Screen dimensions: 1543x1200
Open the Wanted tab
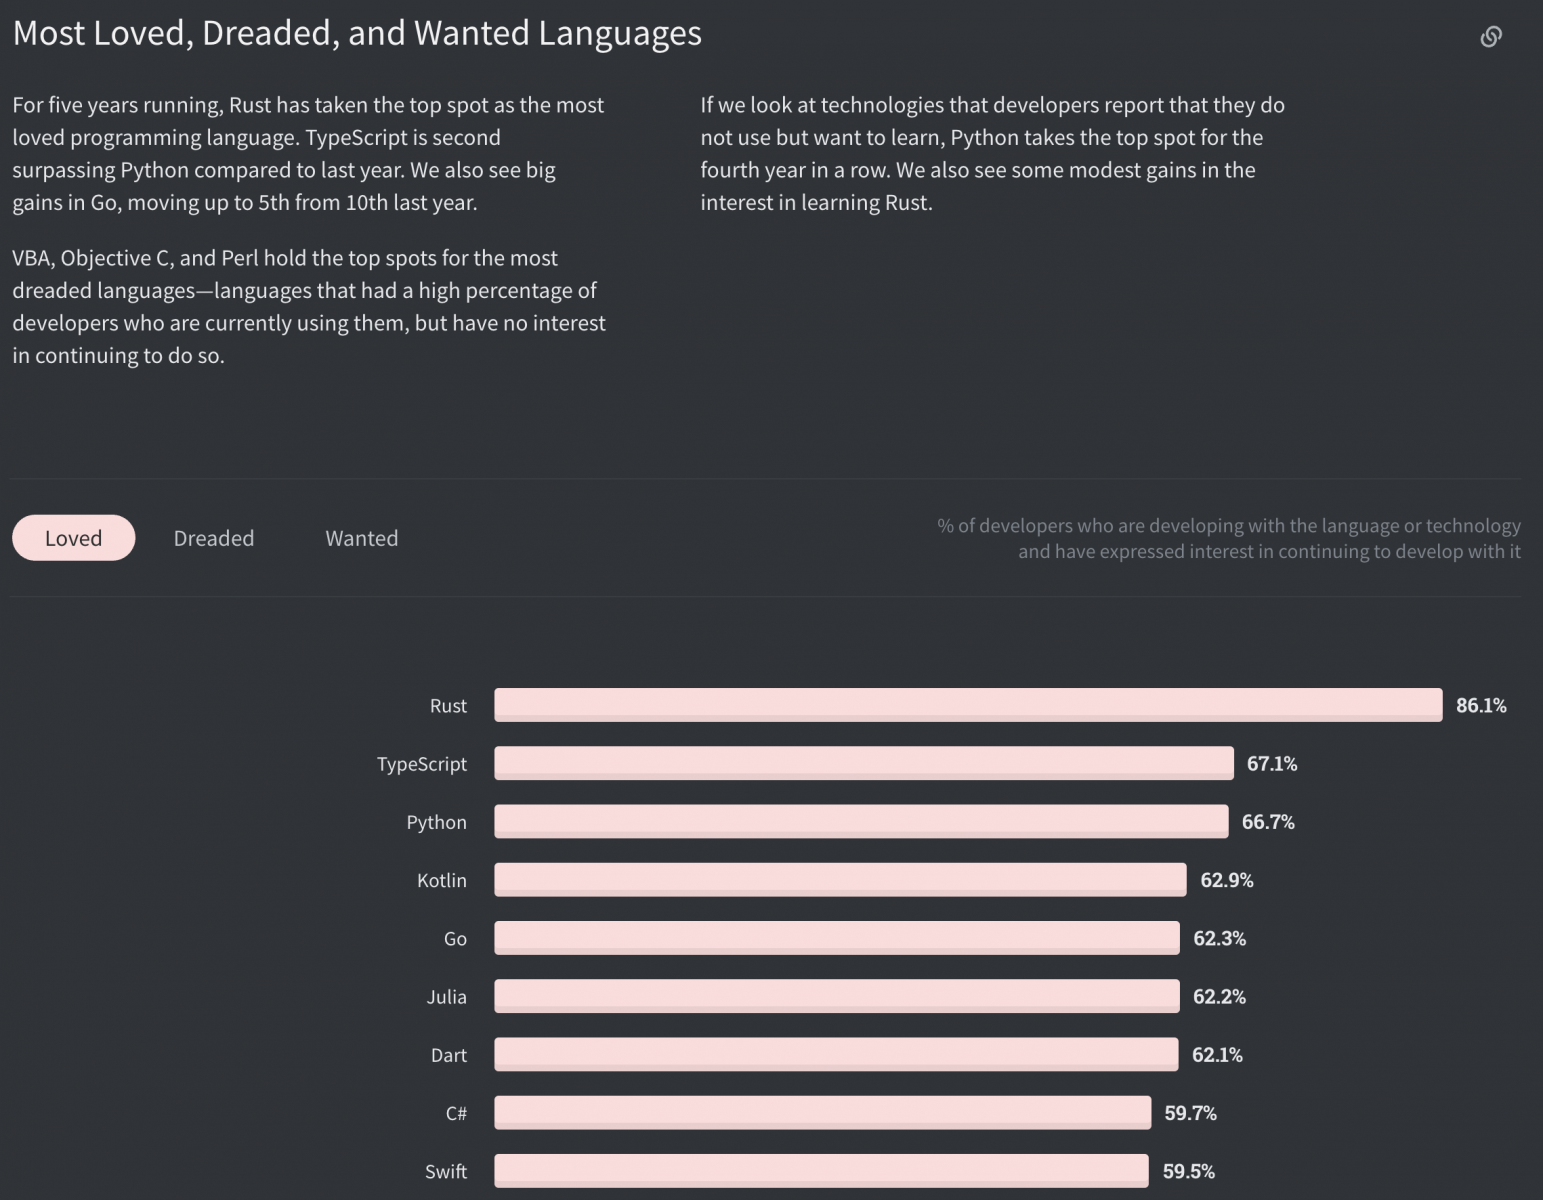point(361,538)
